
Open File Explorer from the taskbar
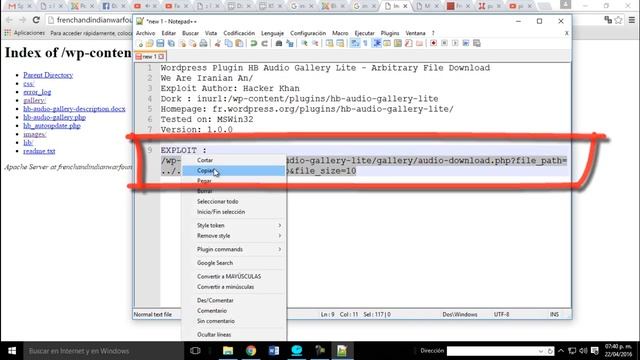(x=228, y=351)
